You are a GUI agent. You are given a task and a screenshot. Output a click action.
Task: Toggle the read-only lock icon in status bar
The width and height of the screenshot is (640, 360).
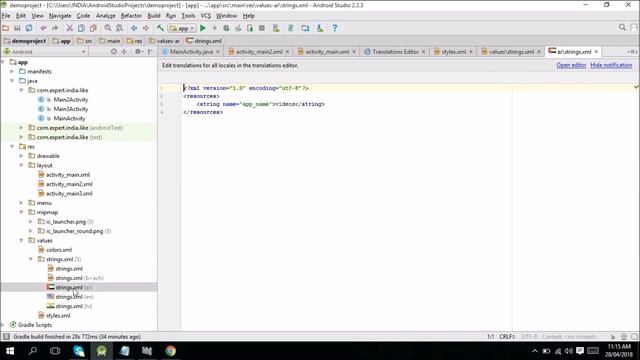[613, 337]
